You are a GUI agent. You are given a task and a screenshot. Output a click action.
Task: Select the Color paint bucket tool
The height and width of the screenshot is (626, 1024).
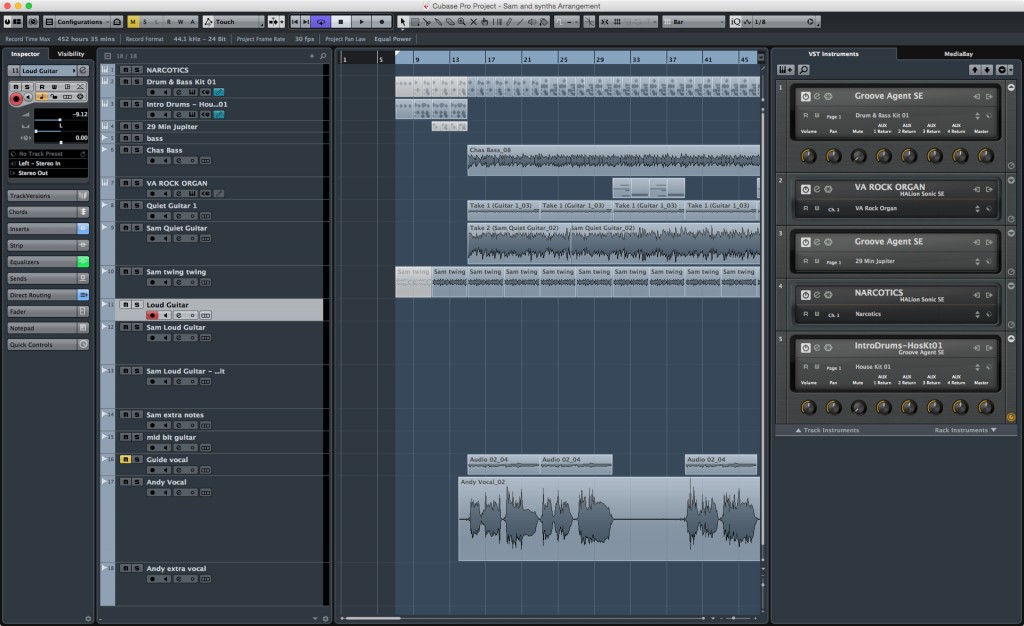[544, 22]
